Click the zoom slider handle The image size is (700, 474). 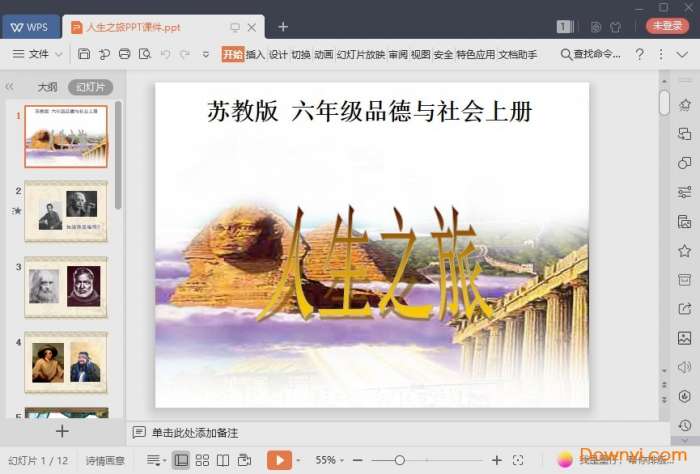click(x=400, y=460)
